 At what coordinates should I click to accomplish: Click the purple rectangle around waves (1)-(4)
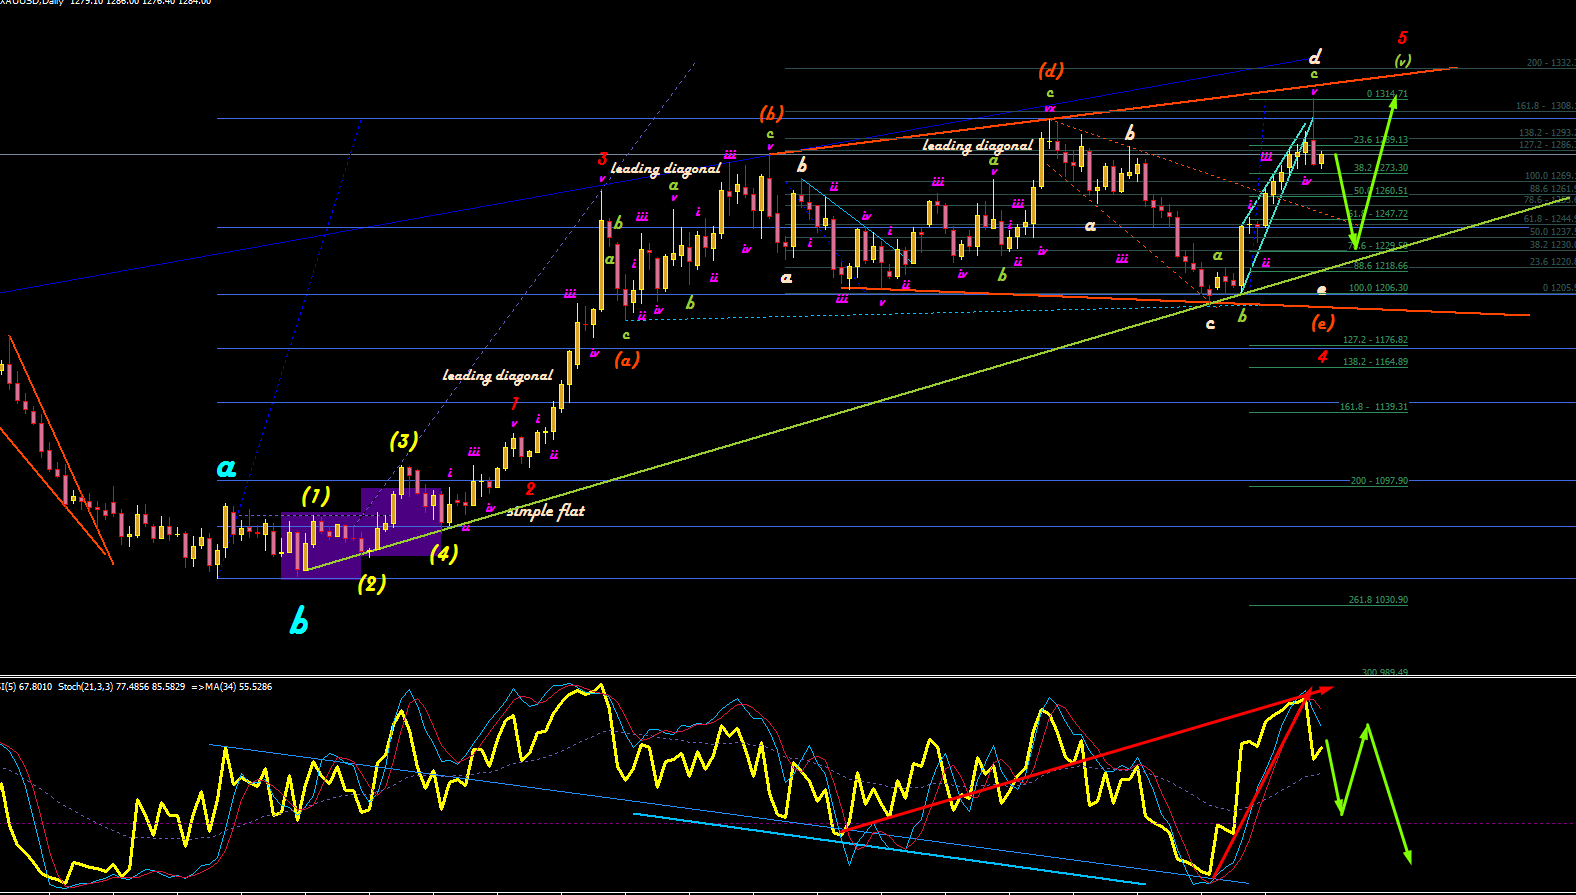(x=361, y=532)
